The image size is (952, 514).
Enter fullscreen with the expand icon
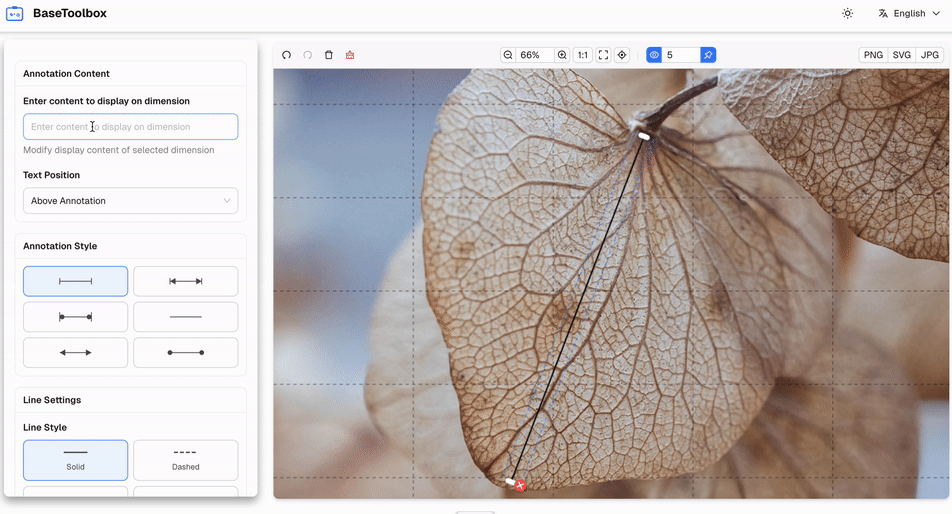point(603,55)
